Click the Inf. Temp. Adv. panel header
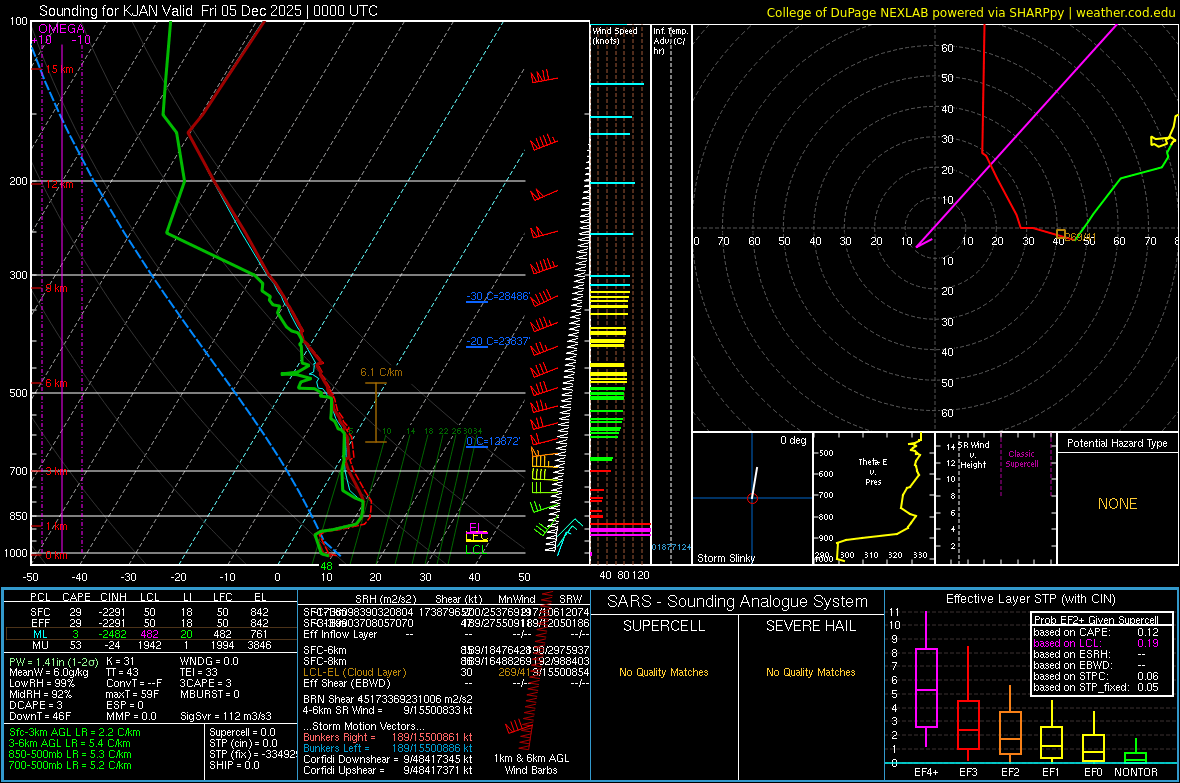Viewport: 1180px width, 783px height. click(670, 41)
